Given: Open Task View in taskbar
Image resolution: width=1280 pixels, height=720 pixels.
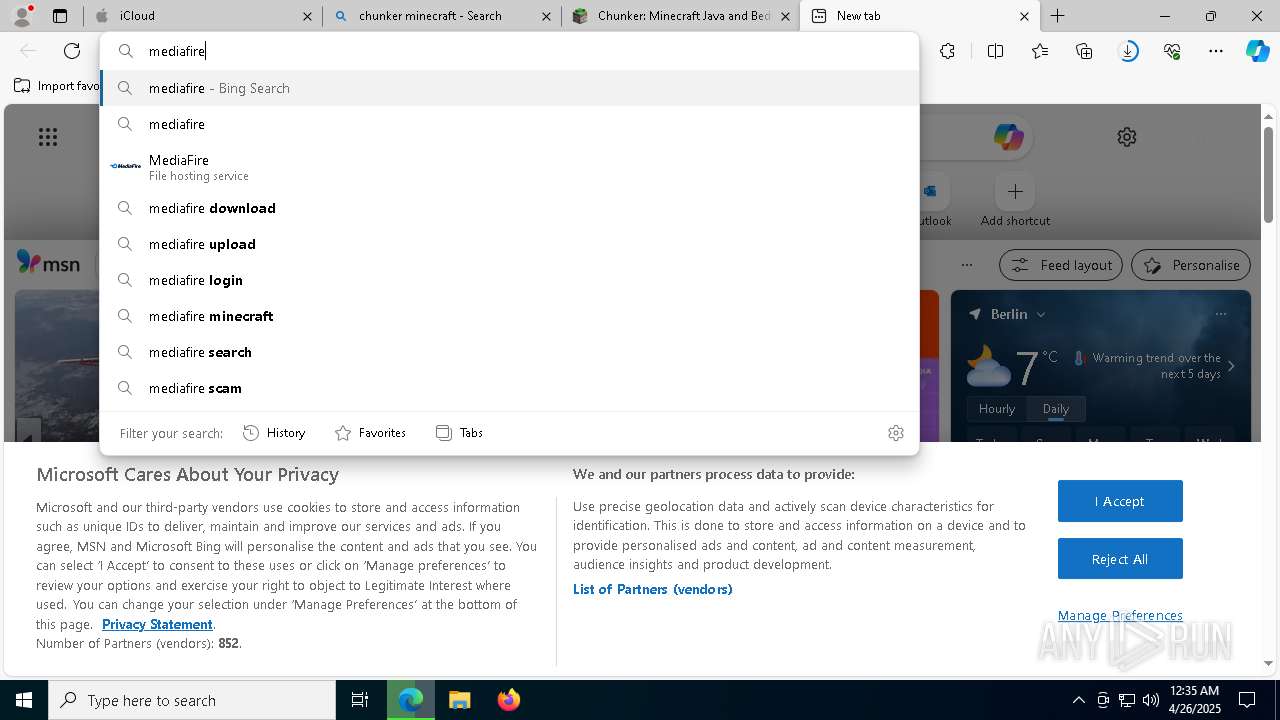Looking at the screenshot, I should 360,700.
